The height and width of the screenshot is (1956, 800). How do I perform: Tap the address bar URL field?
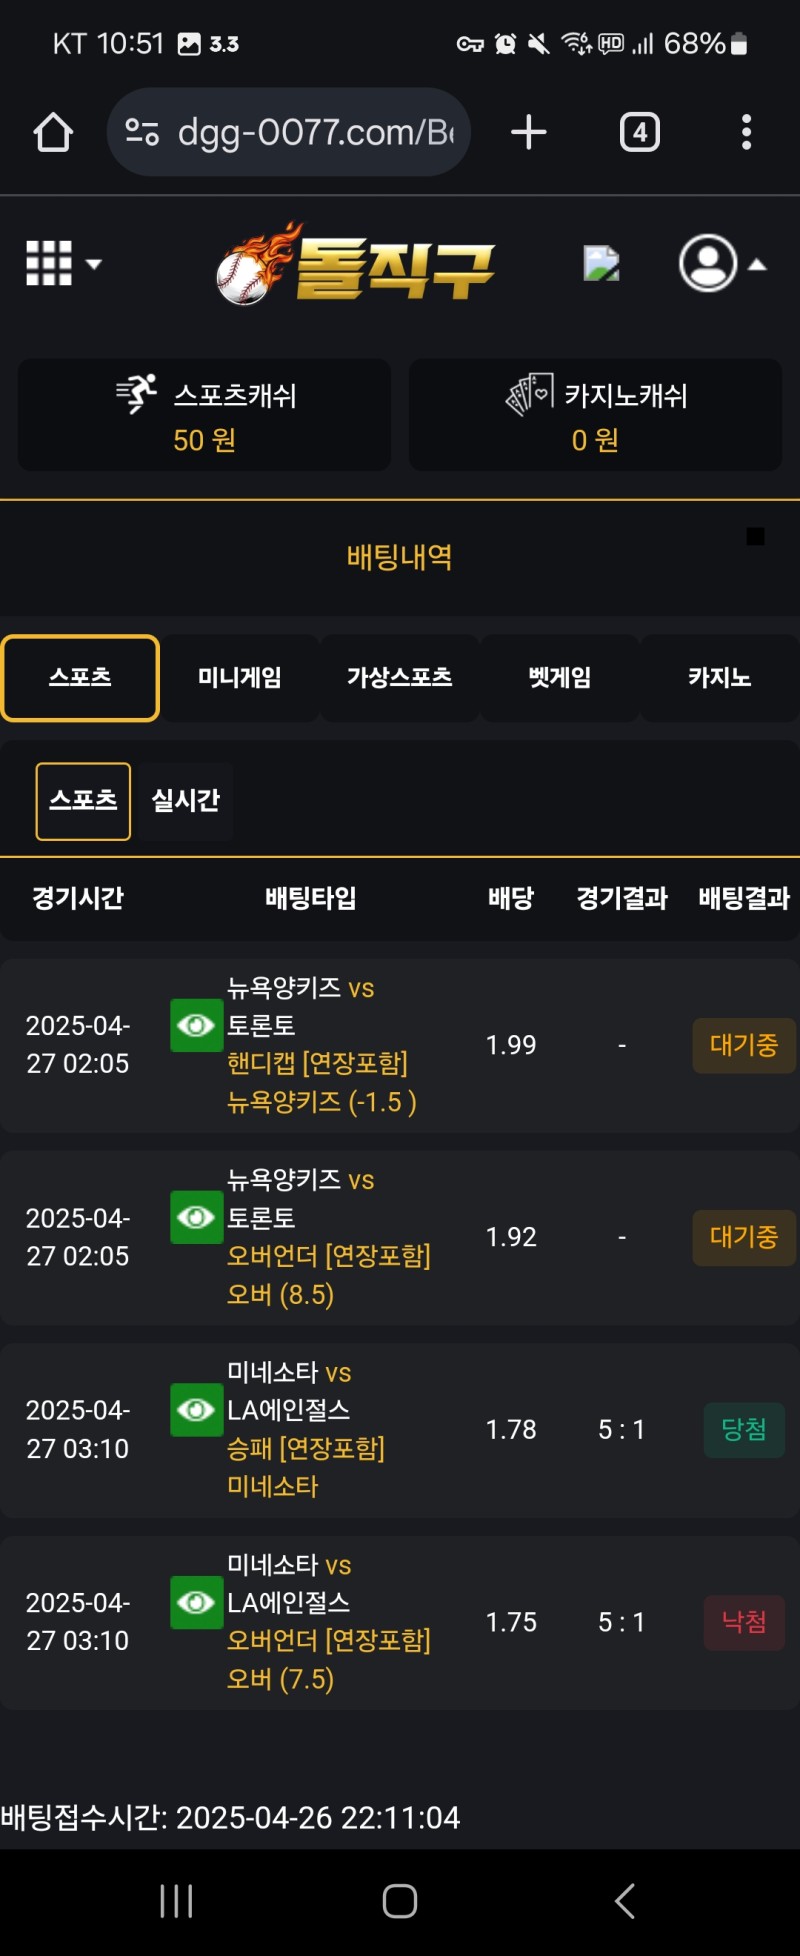pos(315,132)
